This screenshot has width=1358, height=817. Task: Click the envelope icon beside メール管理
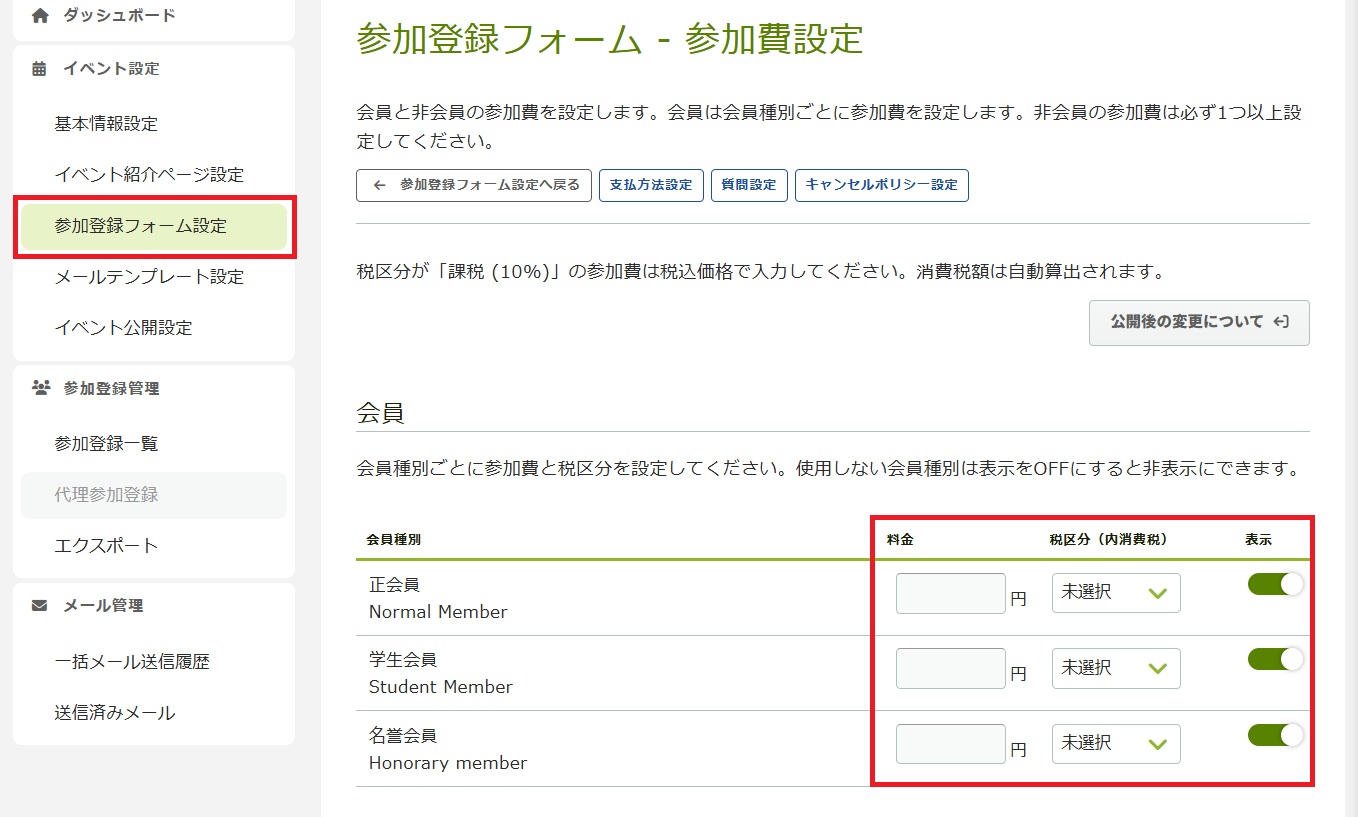pos(40,605)
